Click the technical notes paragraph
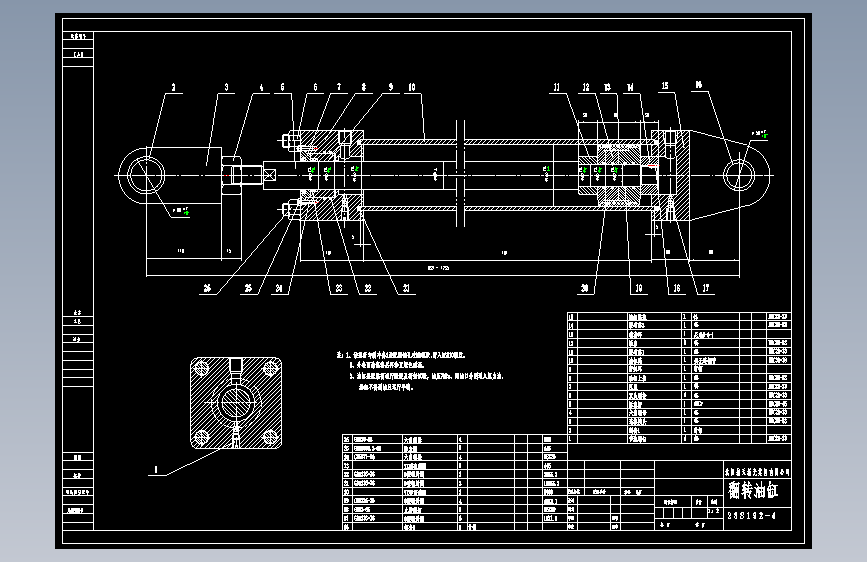 point(420,371)
